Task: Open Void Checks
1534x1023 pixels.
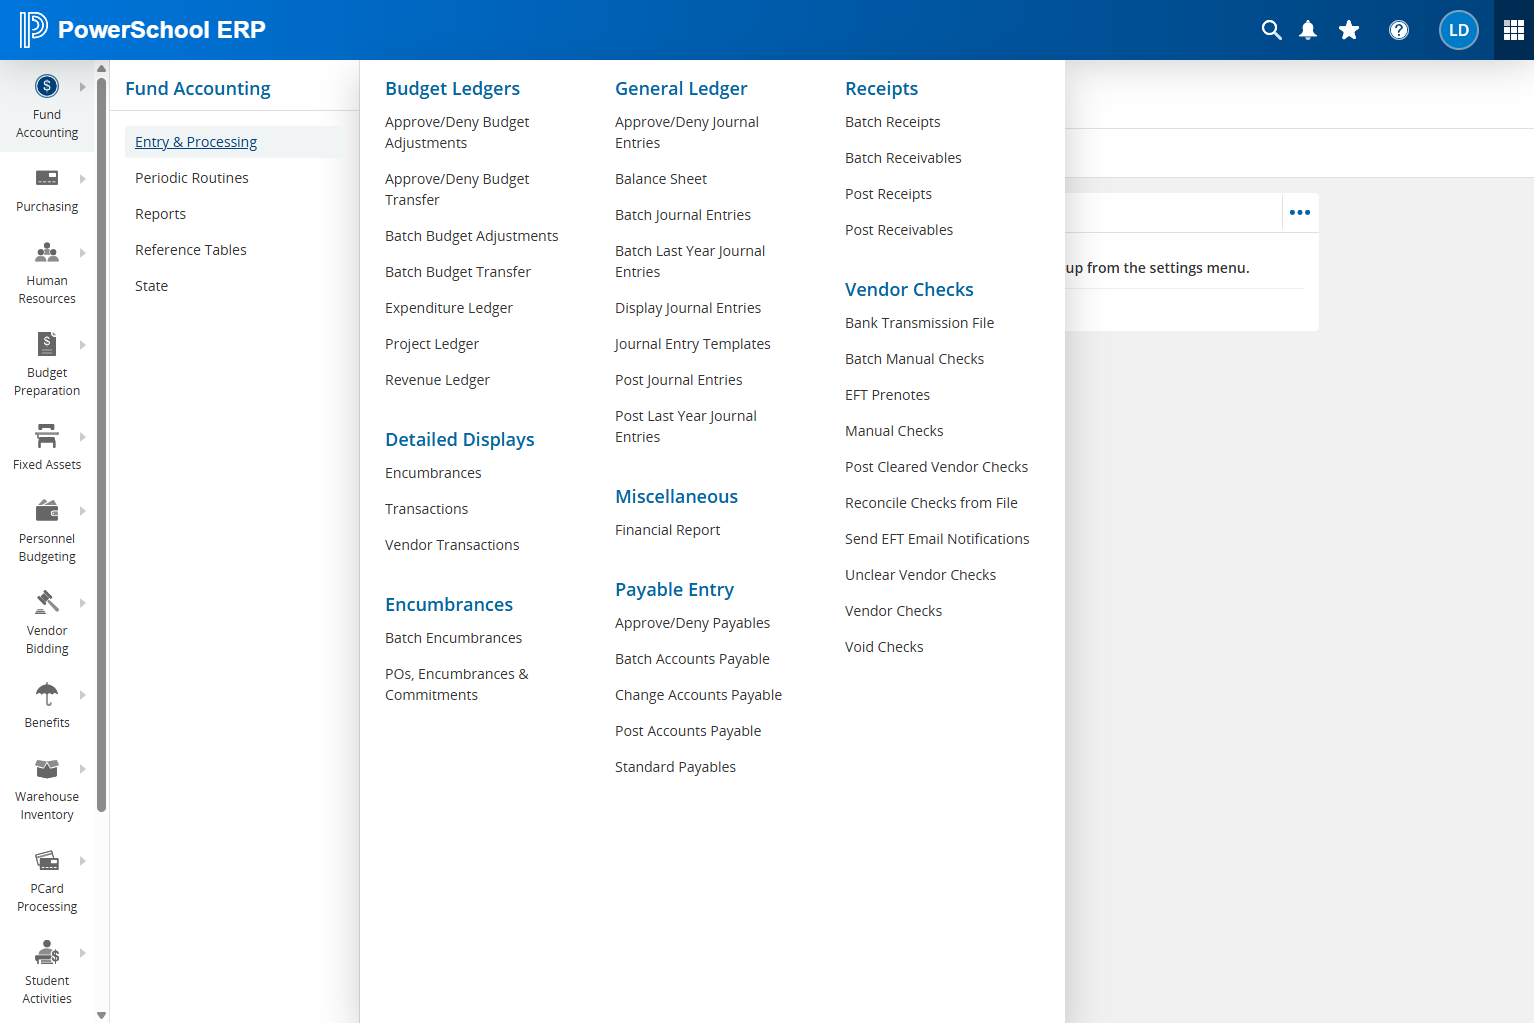Action: 884,647
